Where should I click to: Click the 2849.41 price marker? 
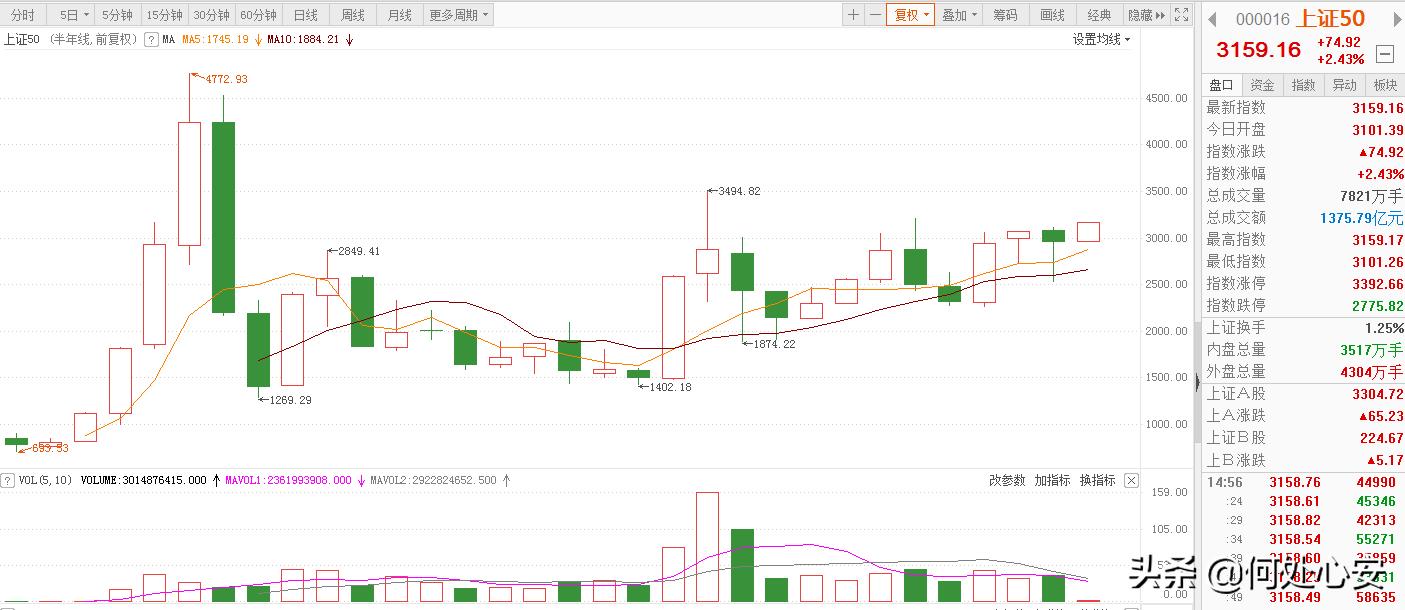[x=358, y=251]
